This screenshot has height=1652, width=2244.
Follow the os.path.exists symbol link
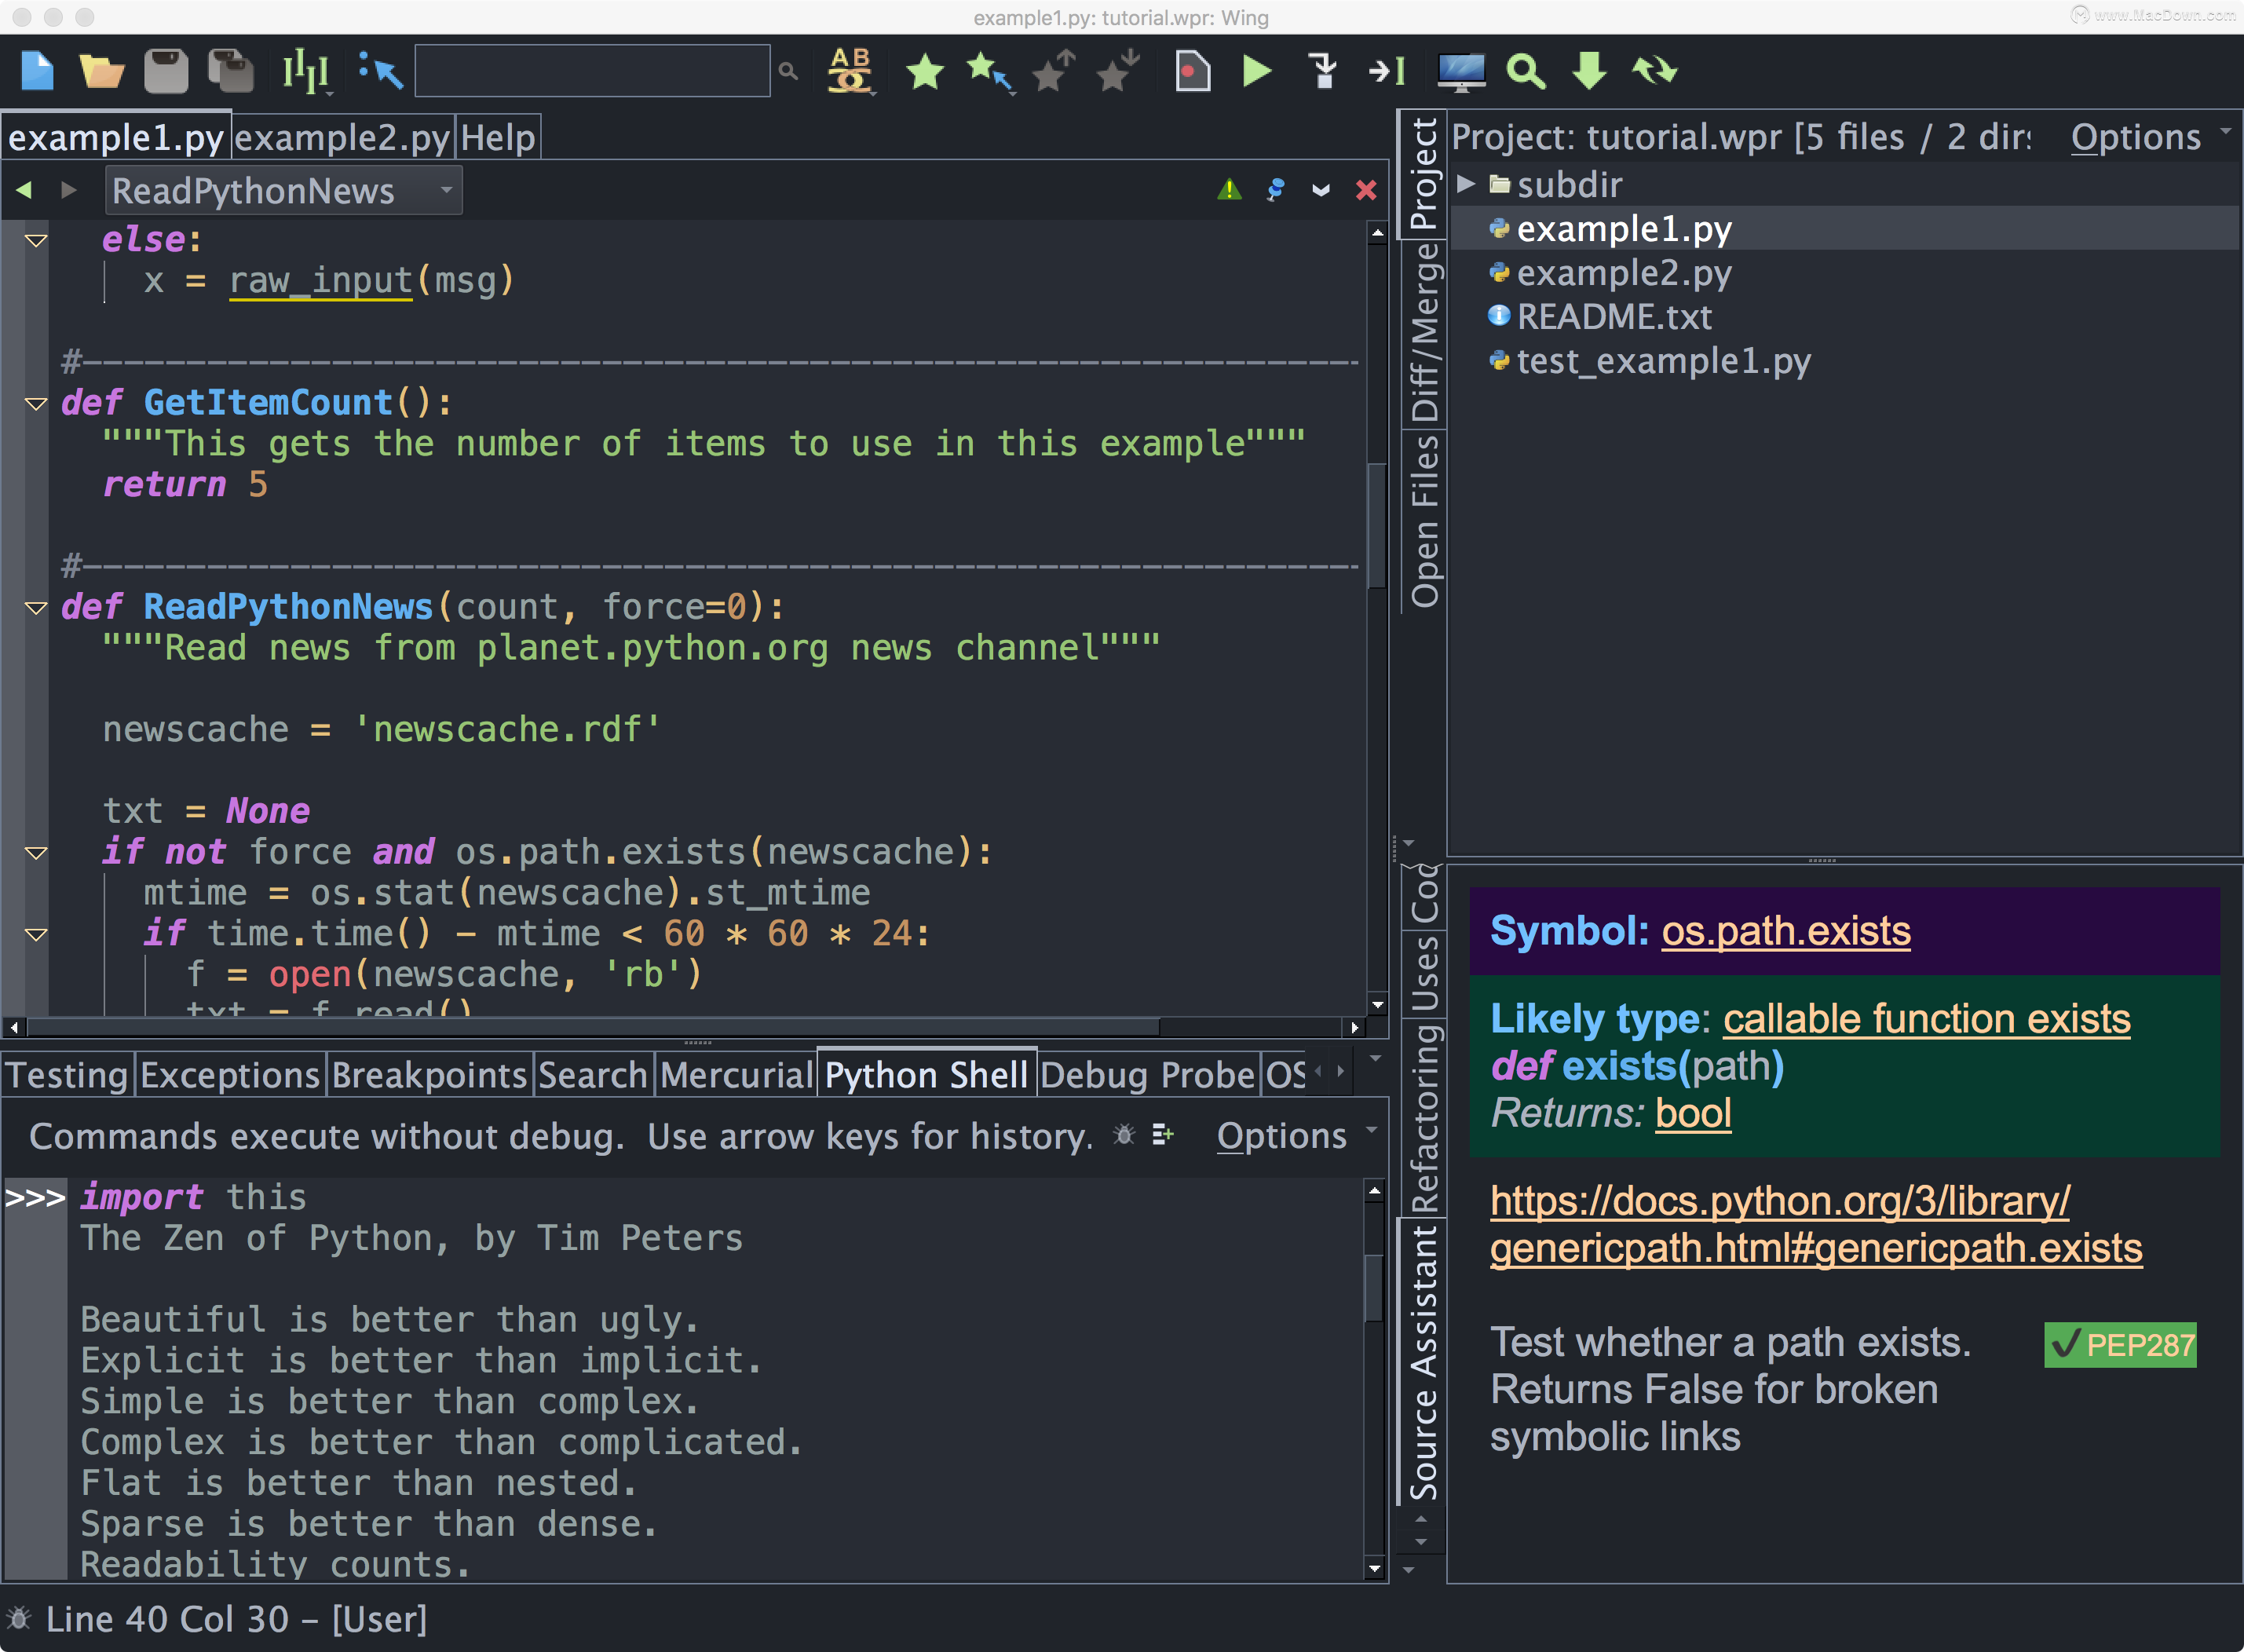tap(1786, 931)
